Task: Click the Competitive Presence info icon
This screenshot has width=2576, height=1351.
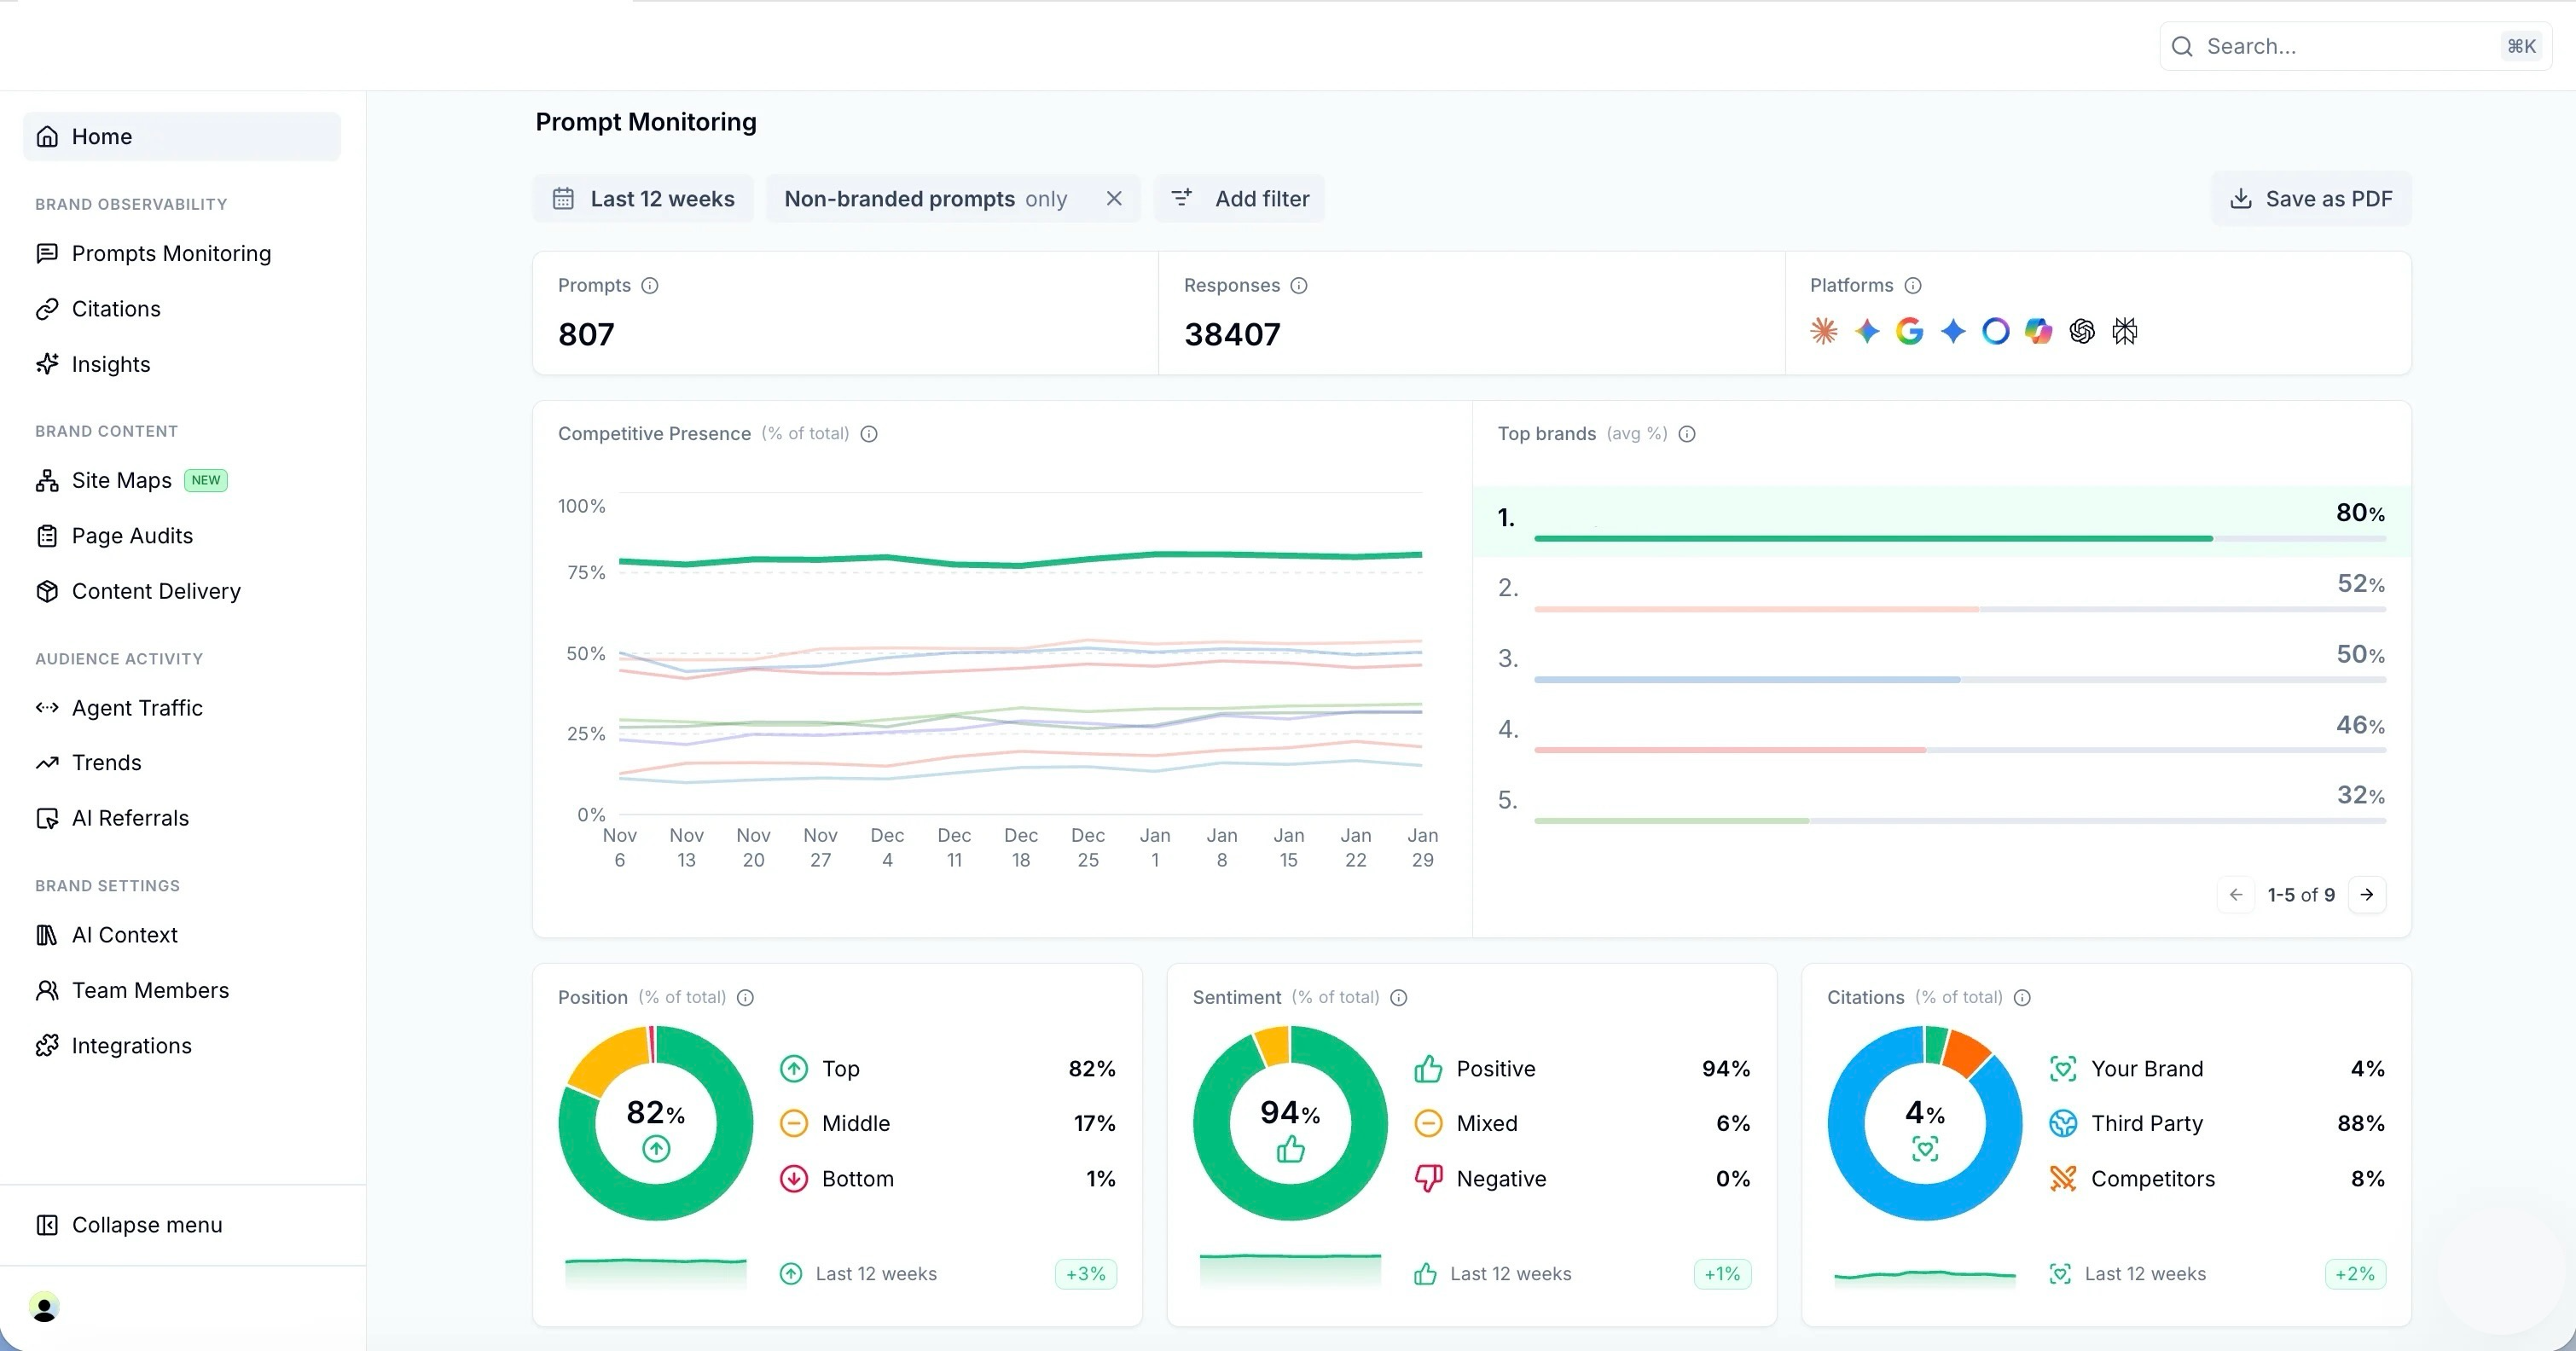Action: pos(869,434)
